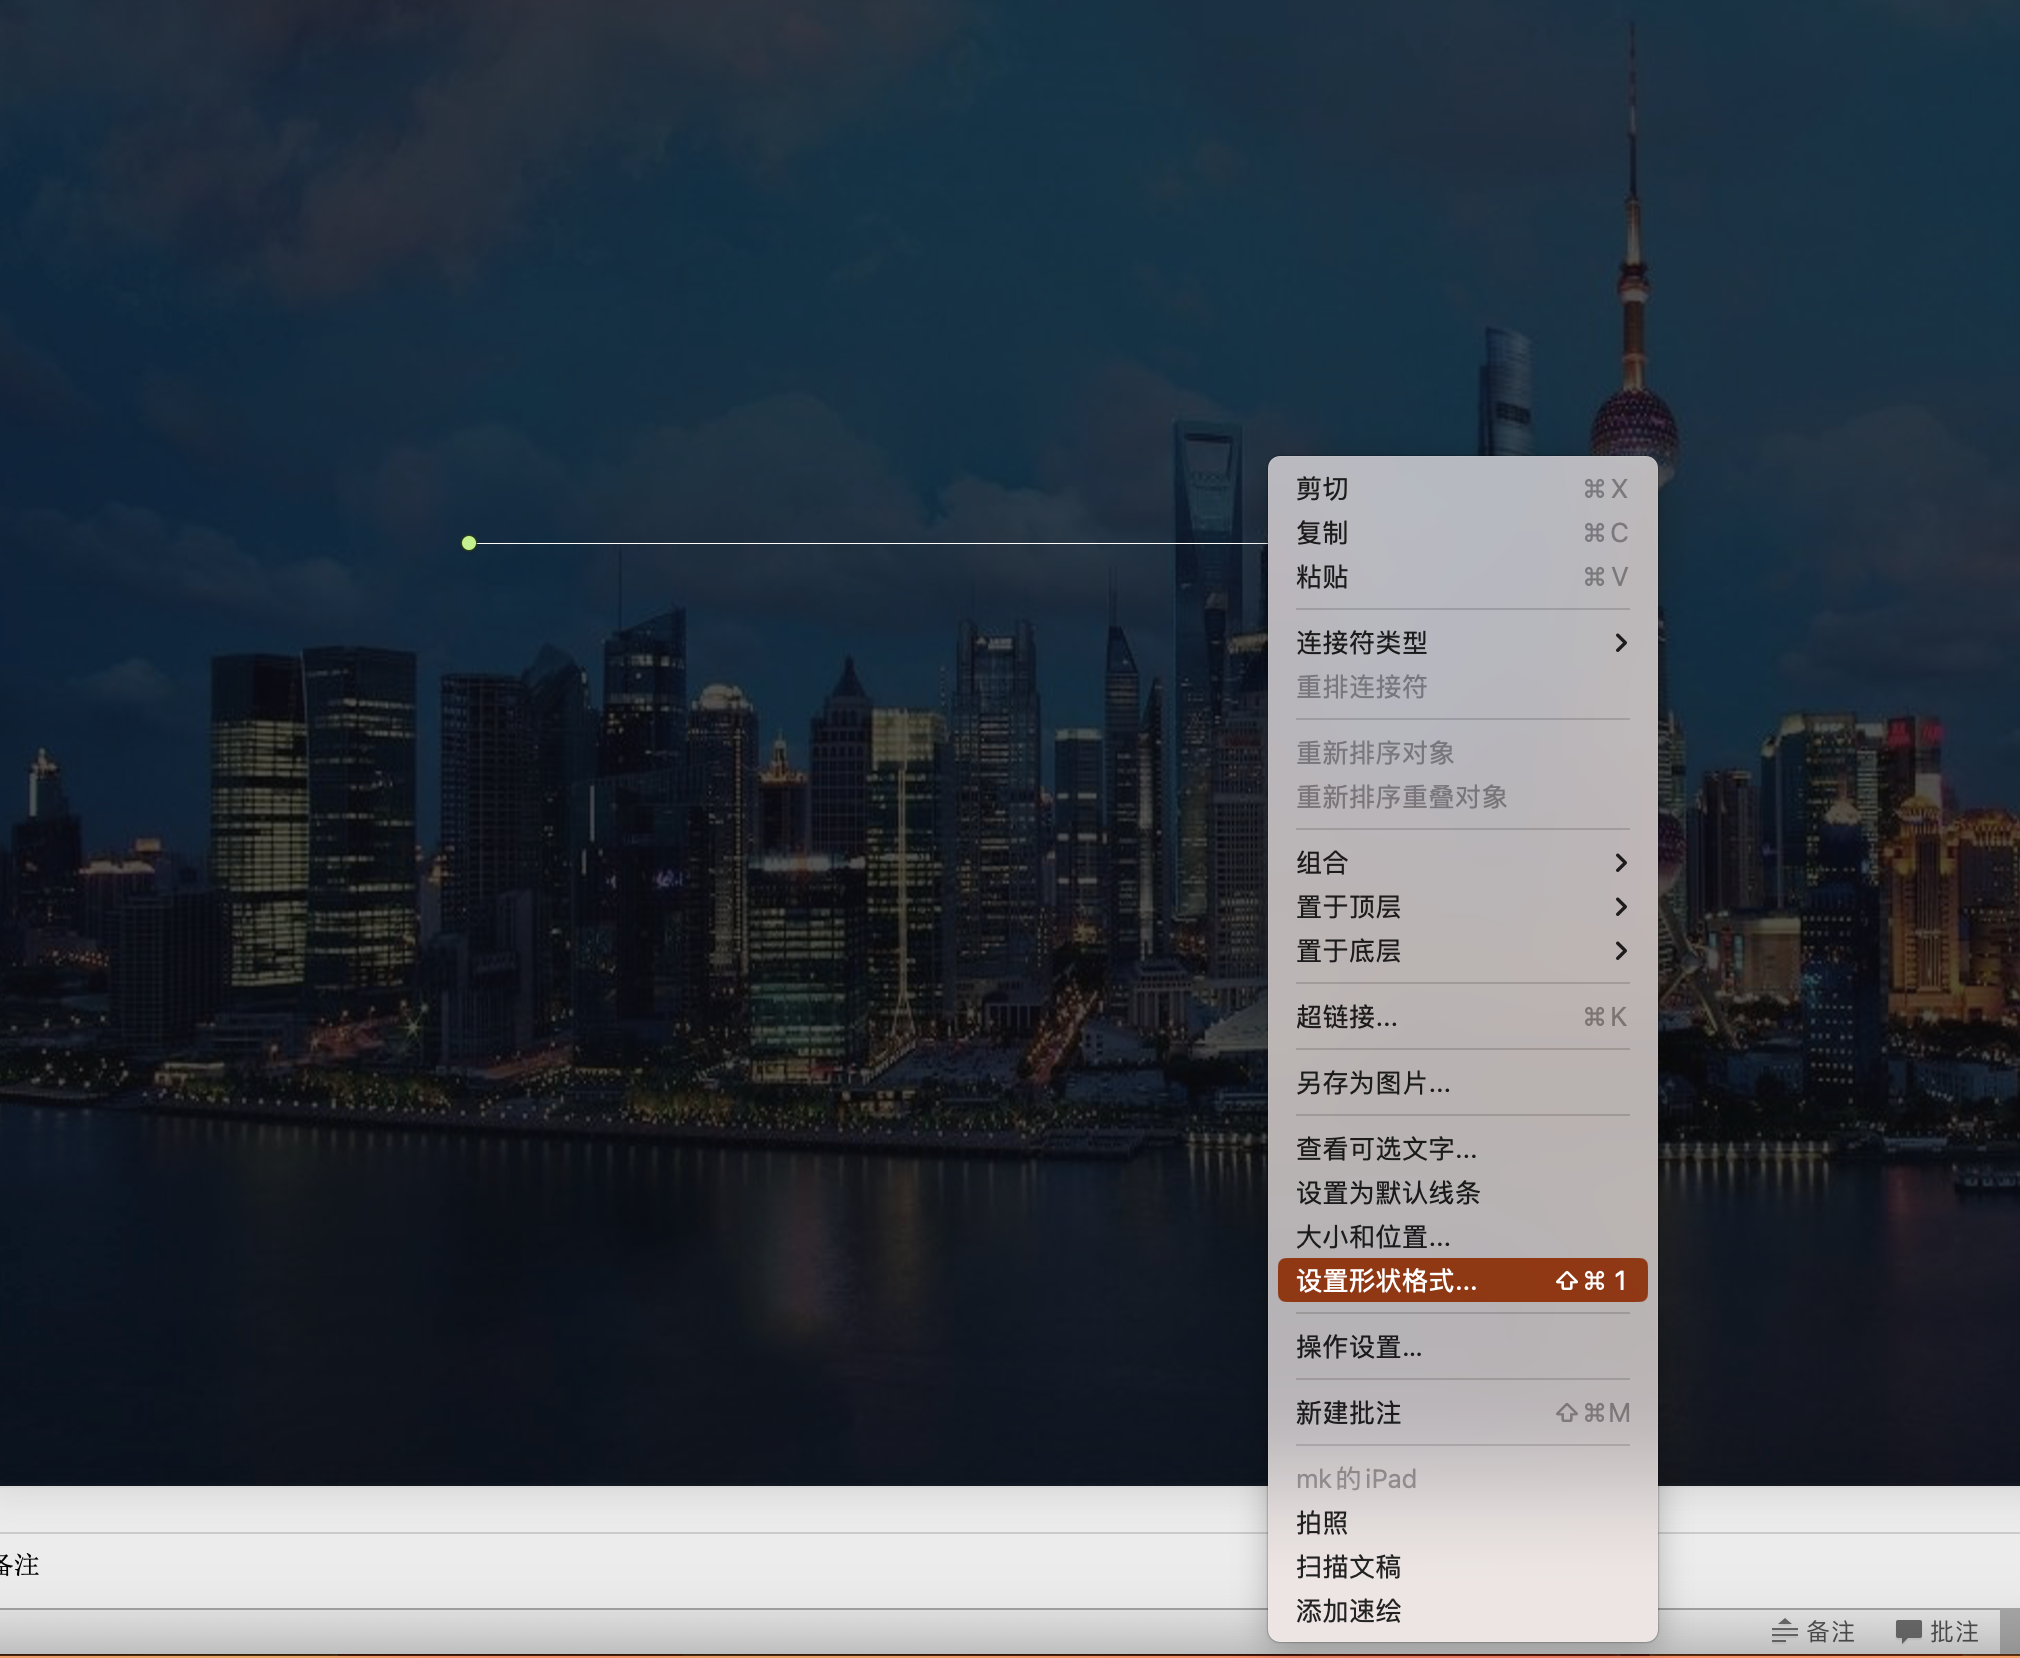Choose 新建批注 menu item
This screenshot has height=1658, width=2020.
[1348, 1413]
